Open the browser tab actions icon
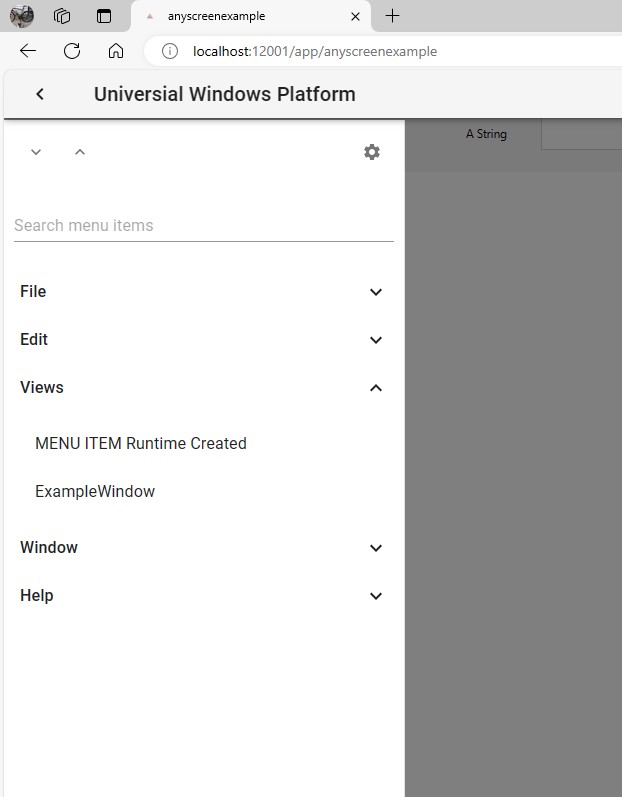622x797 pixels. [104, 16]
